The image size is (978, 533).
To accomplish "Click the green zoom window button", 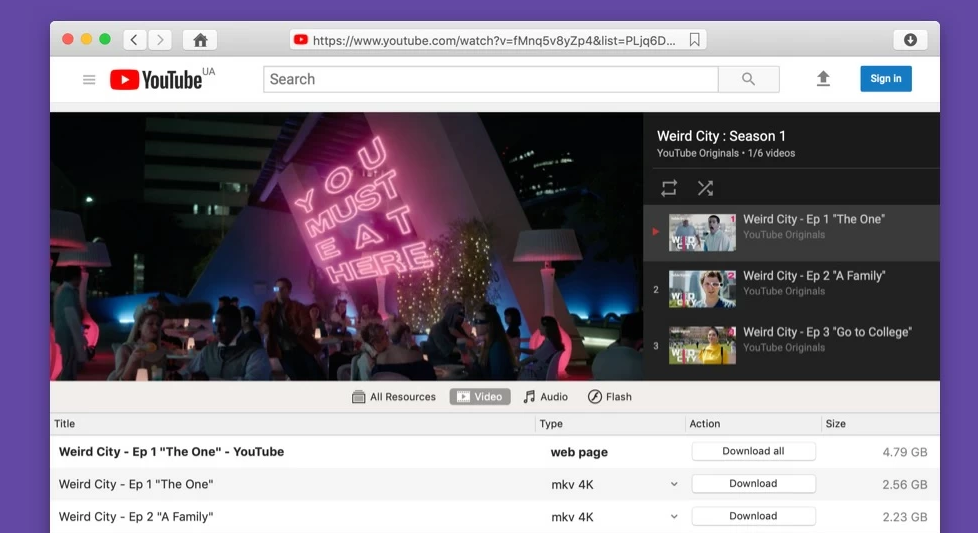I will (x=105, y=39).
